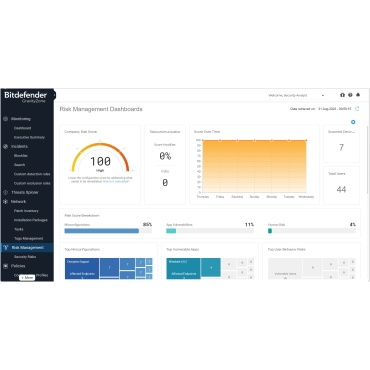Collapse sidebar using arrow beside Bitdefender logo

pos(54,96)
